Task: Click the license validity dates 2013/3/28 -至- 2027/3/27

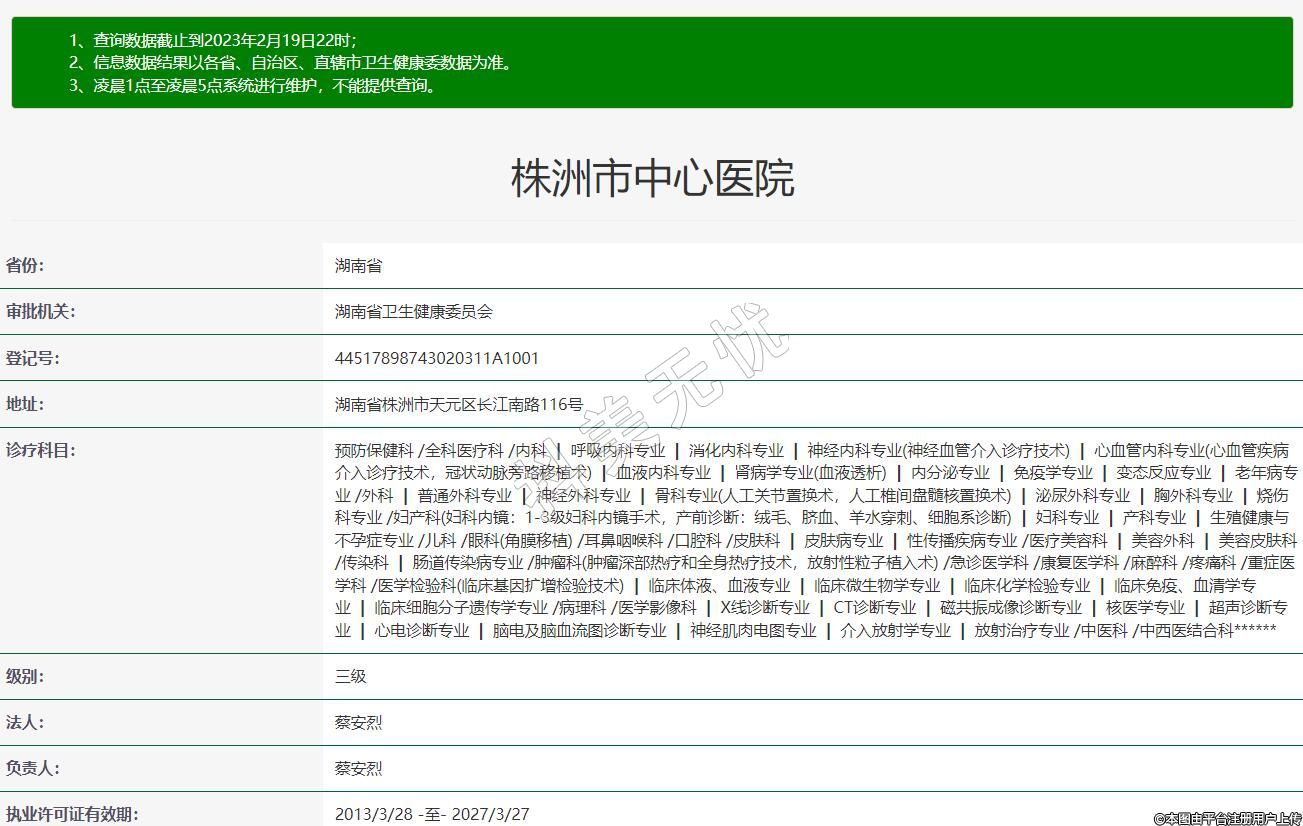Action: (432, 814)
